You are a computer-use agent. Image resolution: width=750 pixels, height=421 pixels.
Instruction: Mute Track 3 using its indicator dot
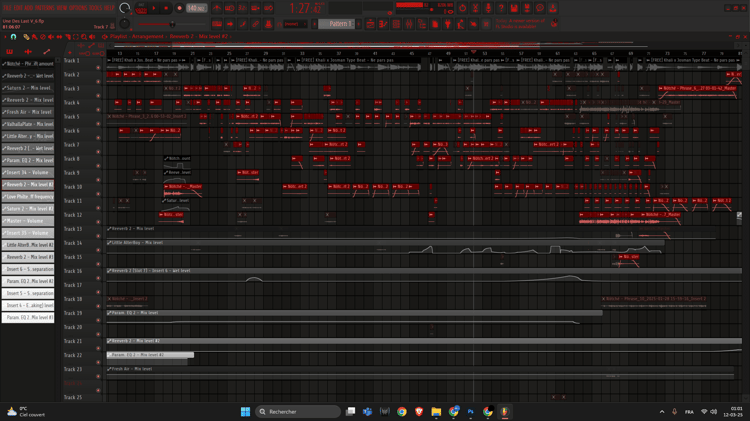click(x=99, y=96)
